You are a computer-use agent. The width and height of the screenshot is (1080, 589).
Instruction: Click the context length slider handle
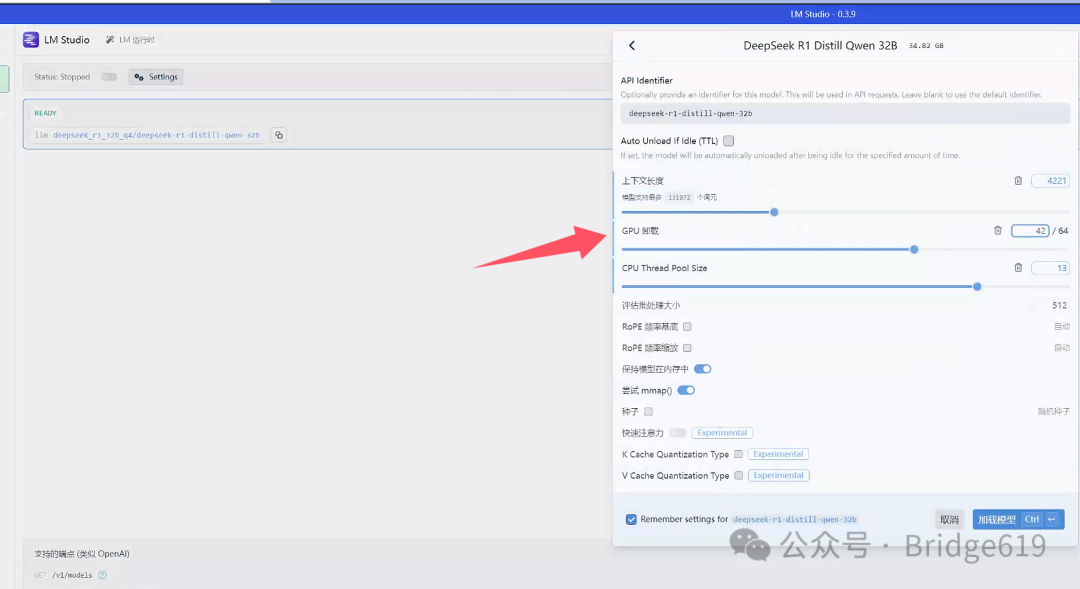point(774,212)
